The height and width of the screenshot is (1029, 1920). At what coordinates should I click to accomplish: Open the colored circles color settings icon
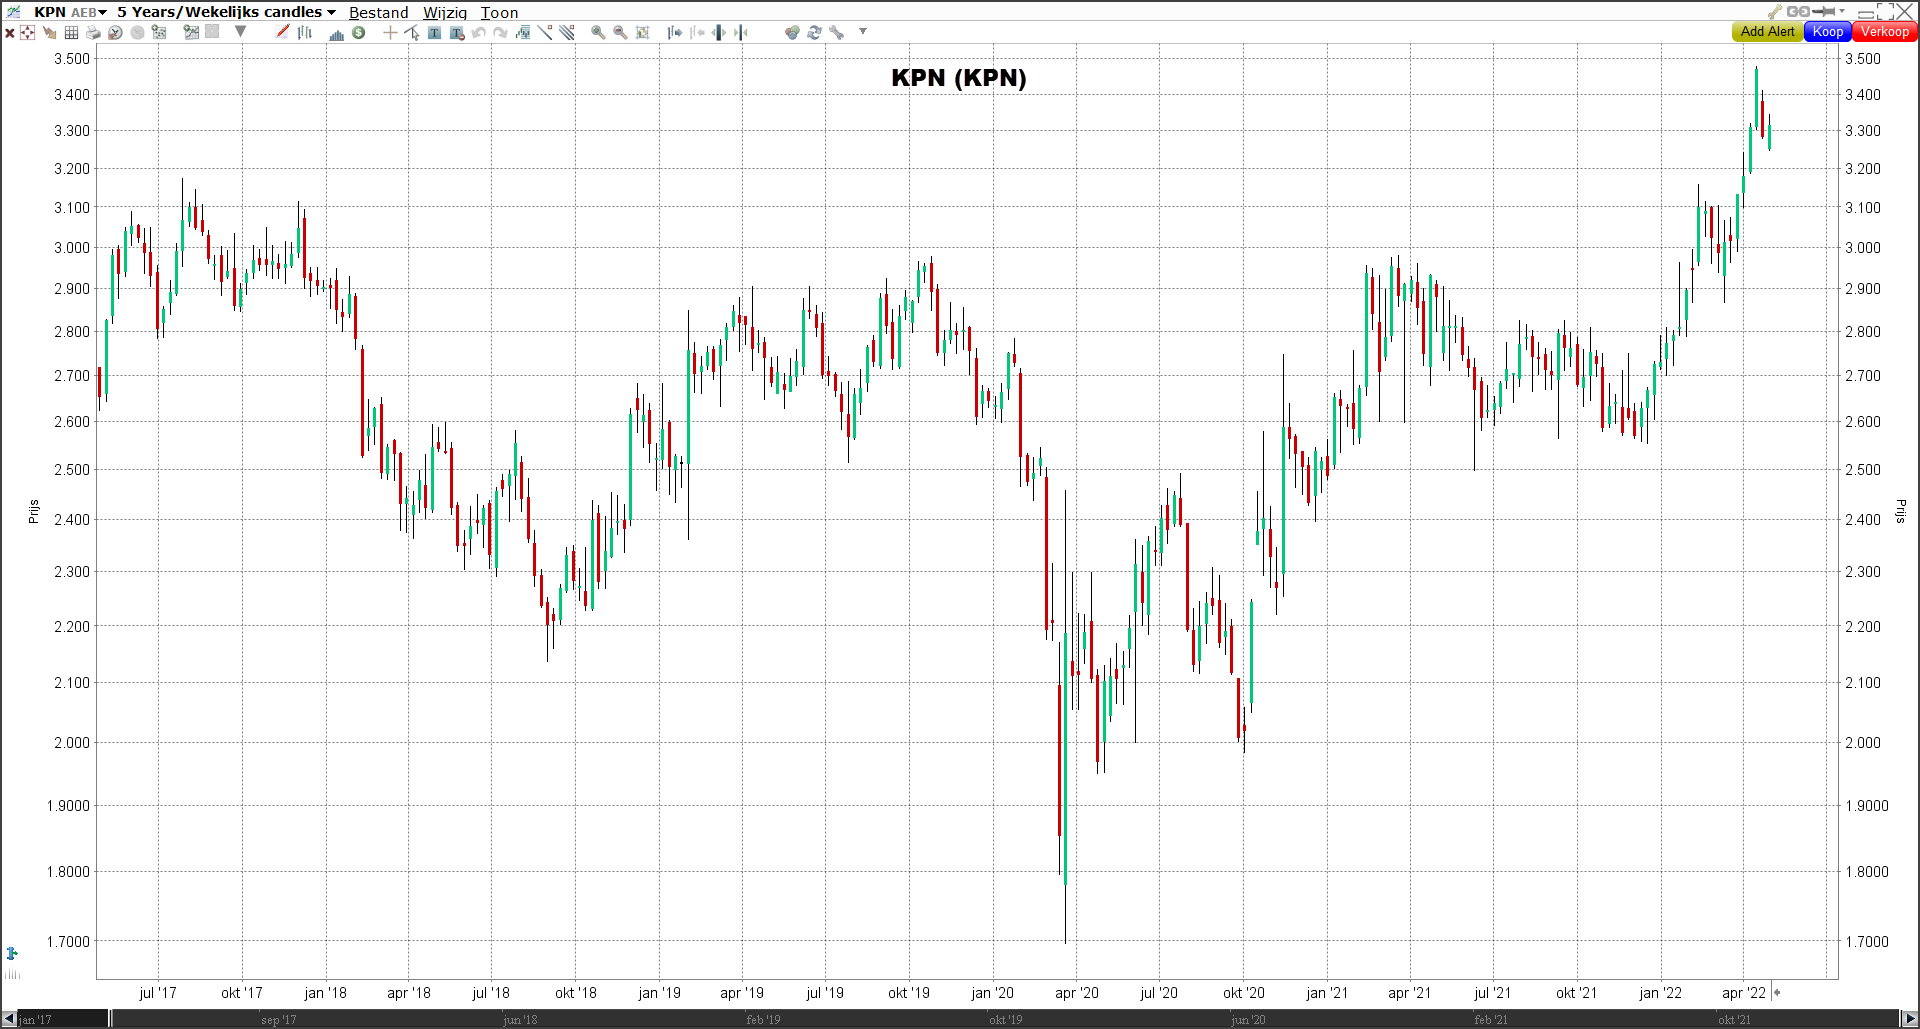tap(792, 33)
